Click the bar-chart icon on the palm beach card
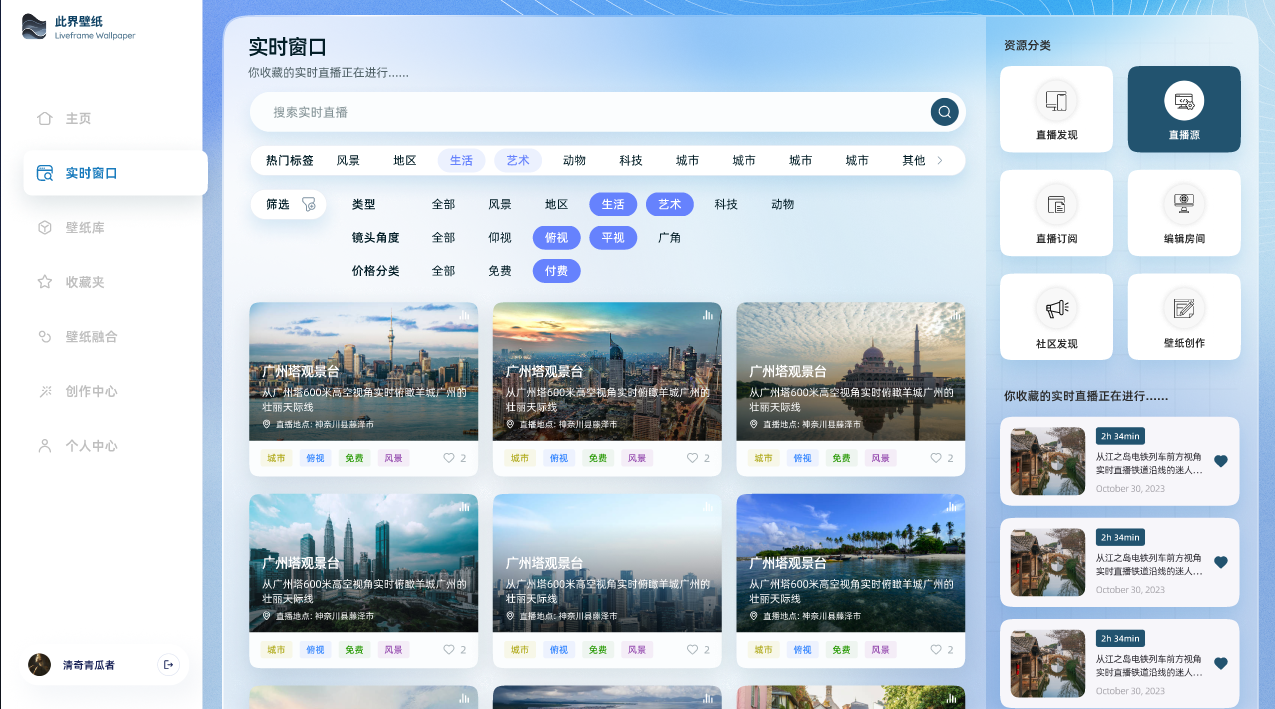This screenshot has height=709, width=1275. (951, 507)
